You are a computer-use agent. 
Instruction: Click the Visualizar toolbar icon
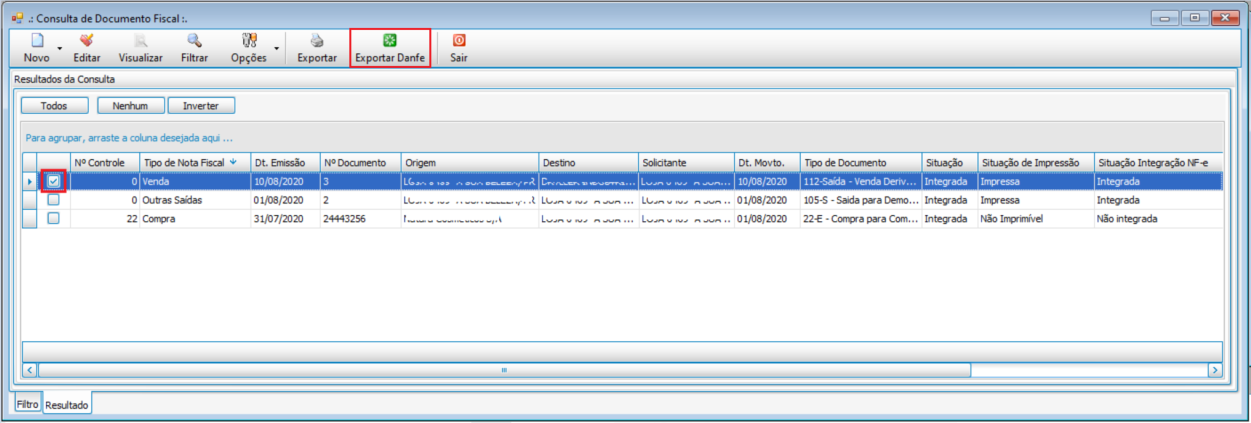[141, 41]
